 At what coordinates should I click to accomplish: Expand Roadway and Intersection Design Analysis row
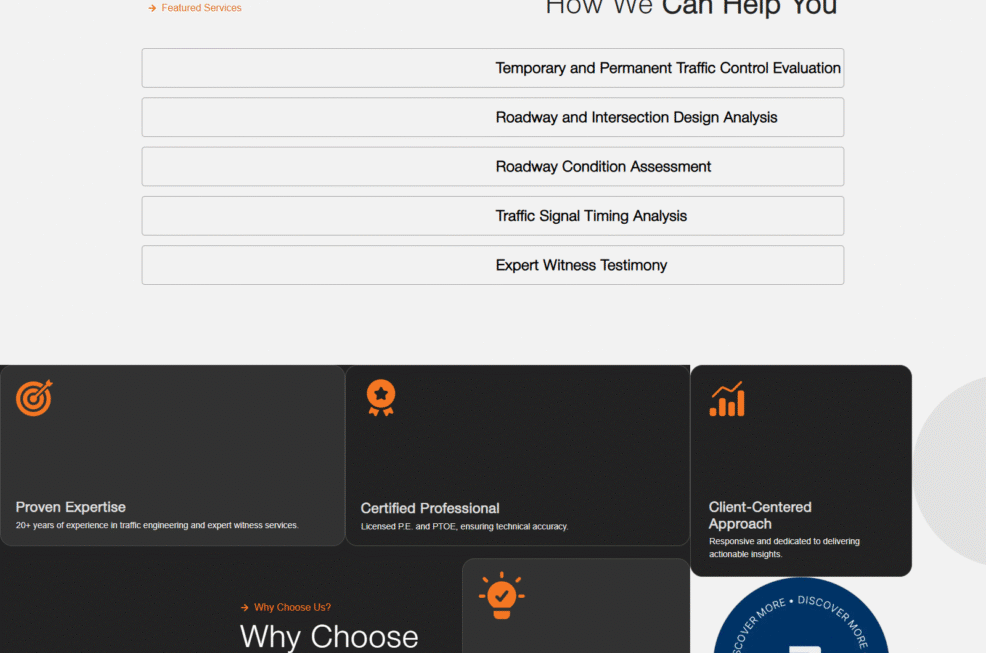tap(492, 117)
